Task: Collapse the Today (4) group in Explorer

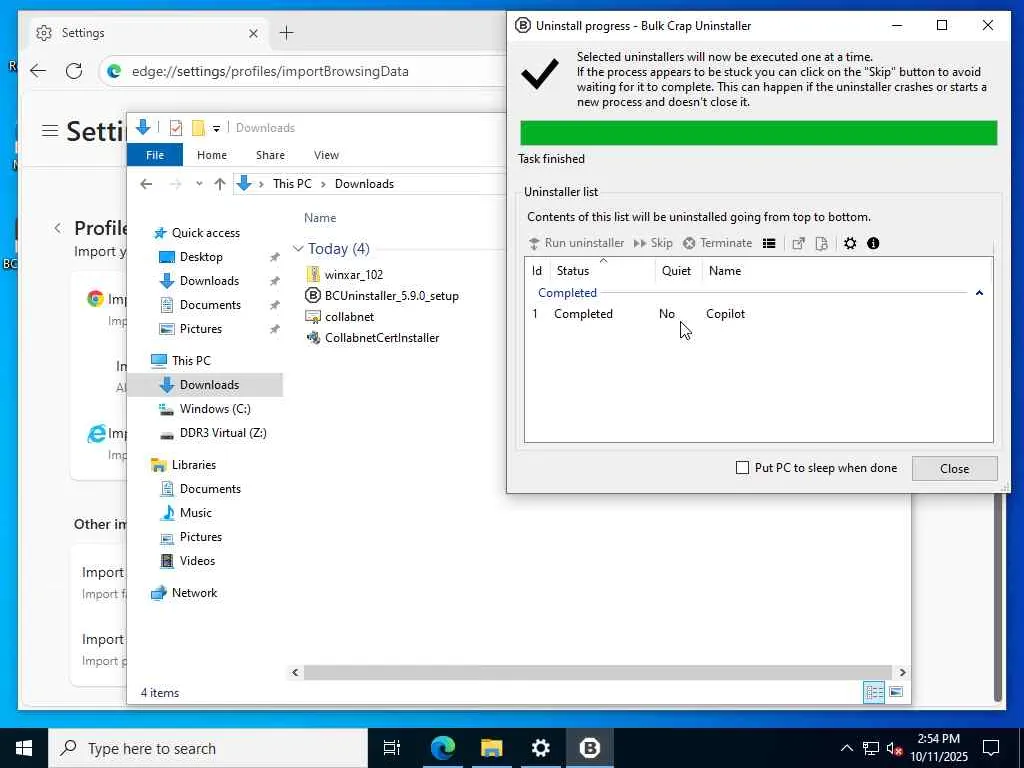Action: pos(298,249)
